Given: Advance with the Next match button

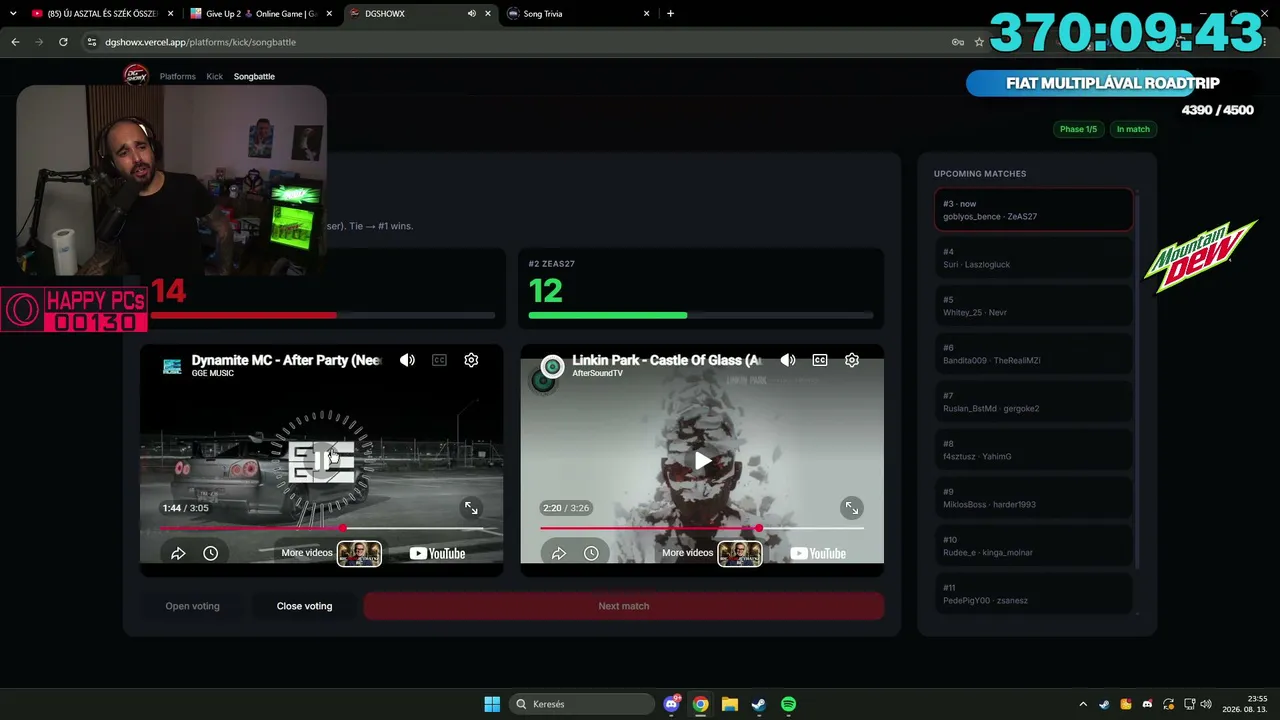Looking at the screenshot, I should tap(624, 606).
